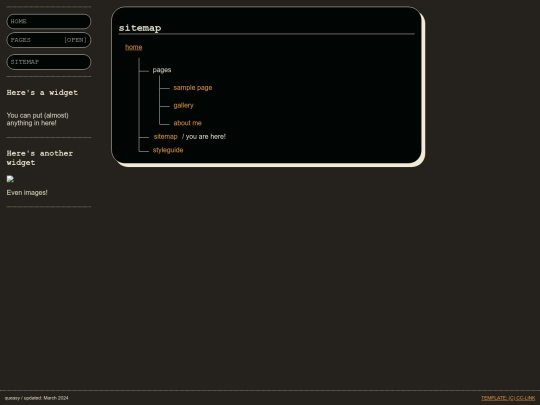Click the broken image in the widget
Viewport: 540px width, 405px height.
click(x=10, y=179)
